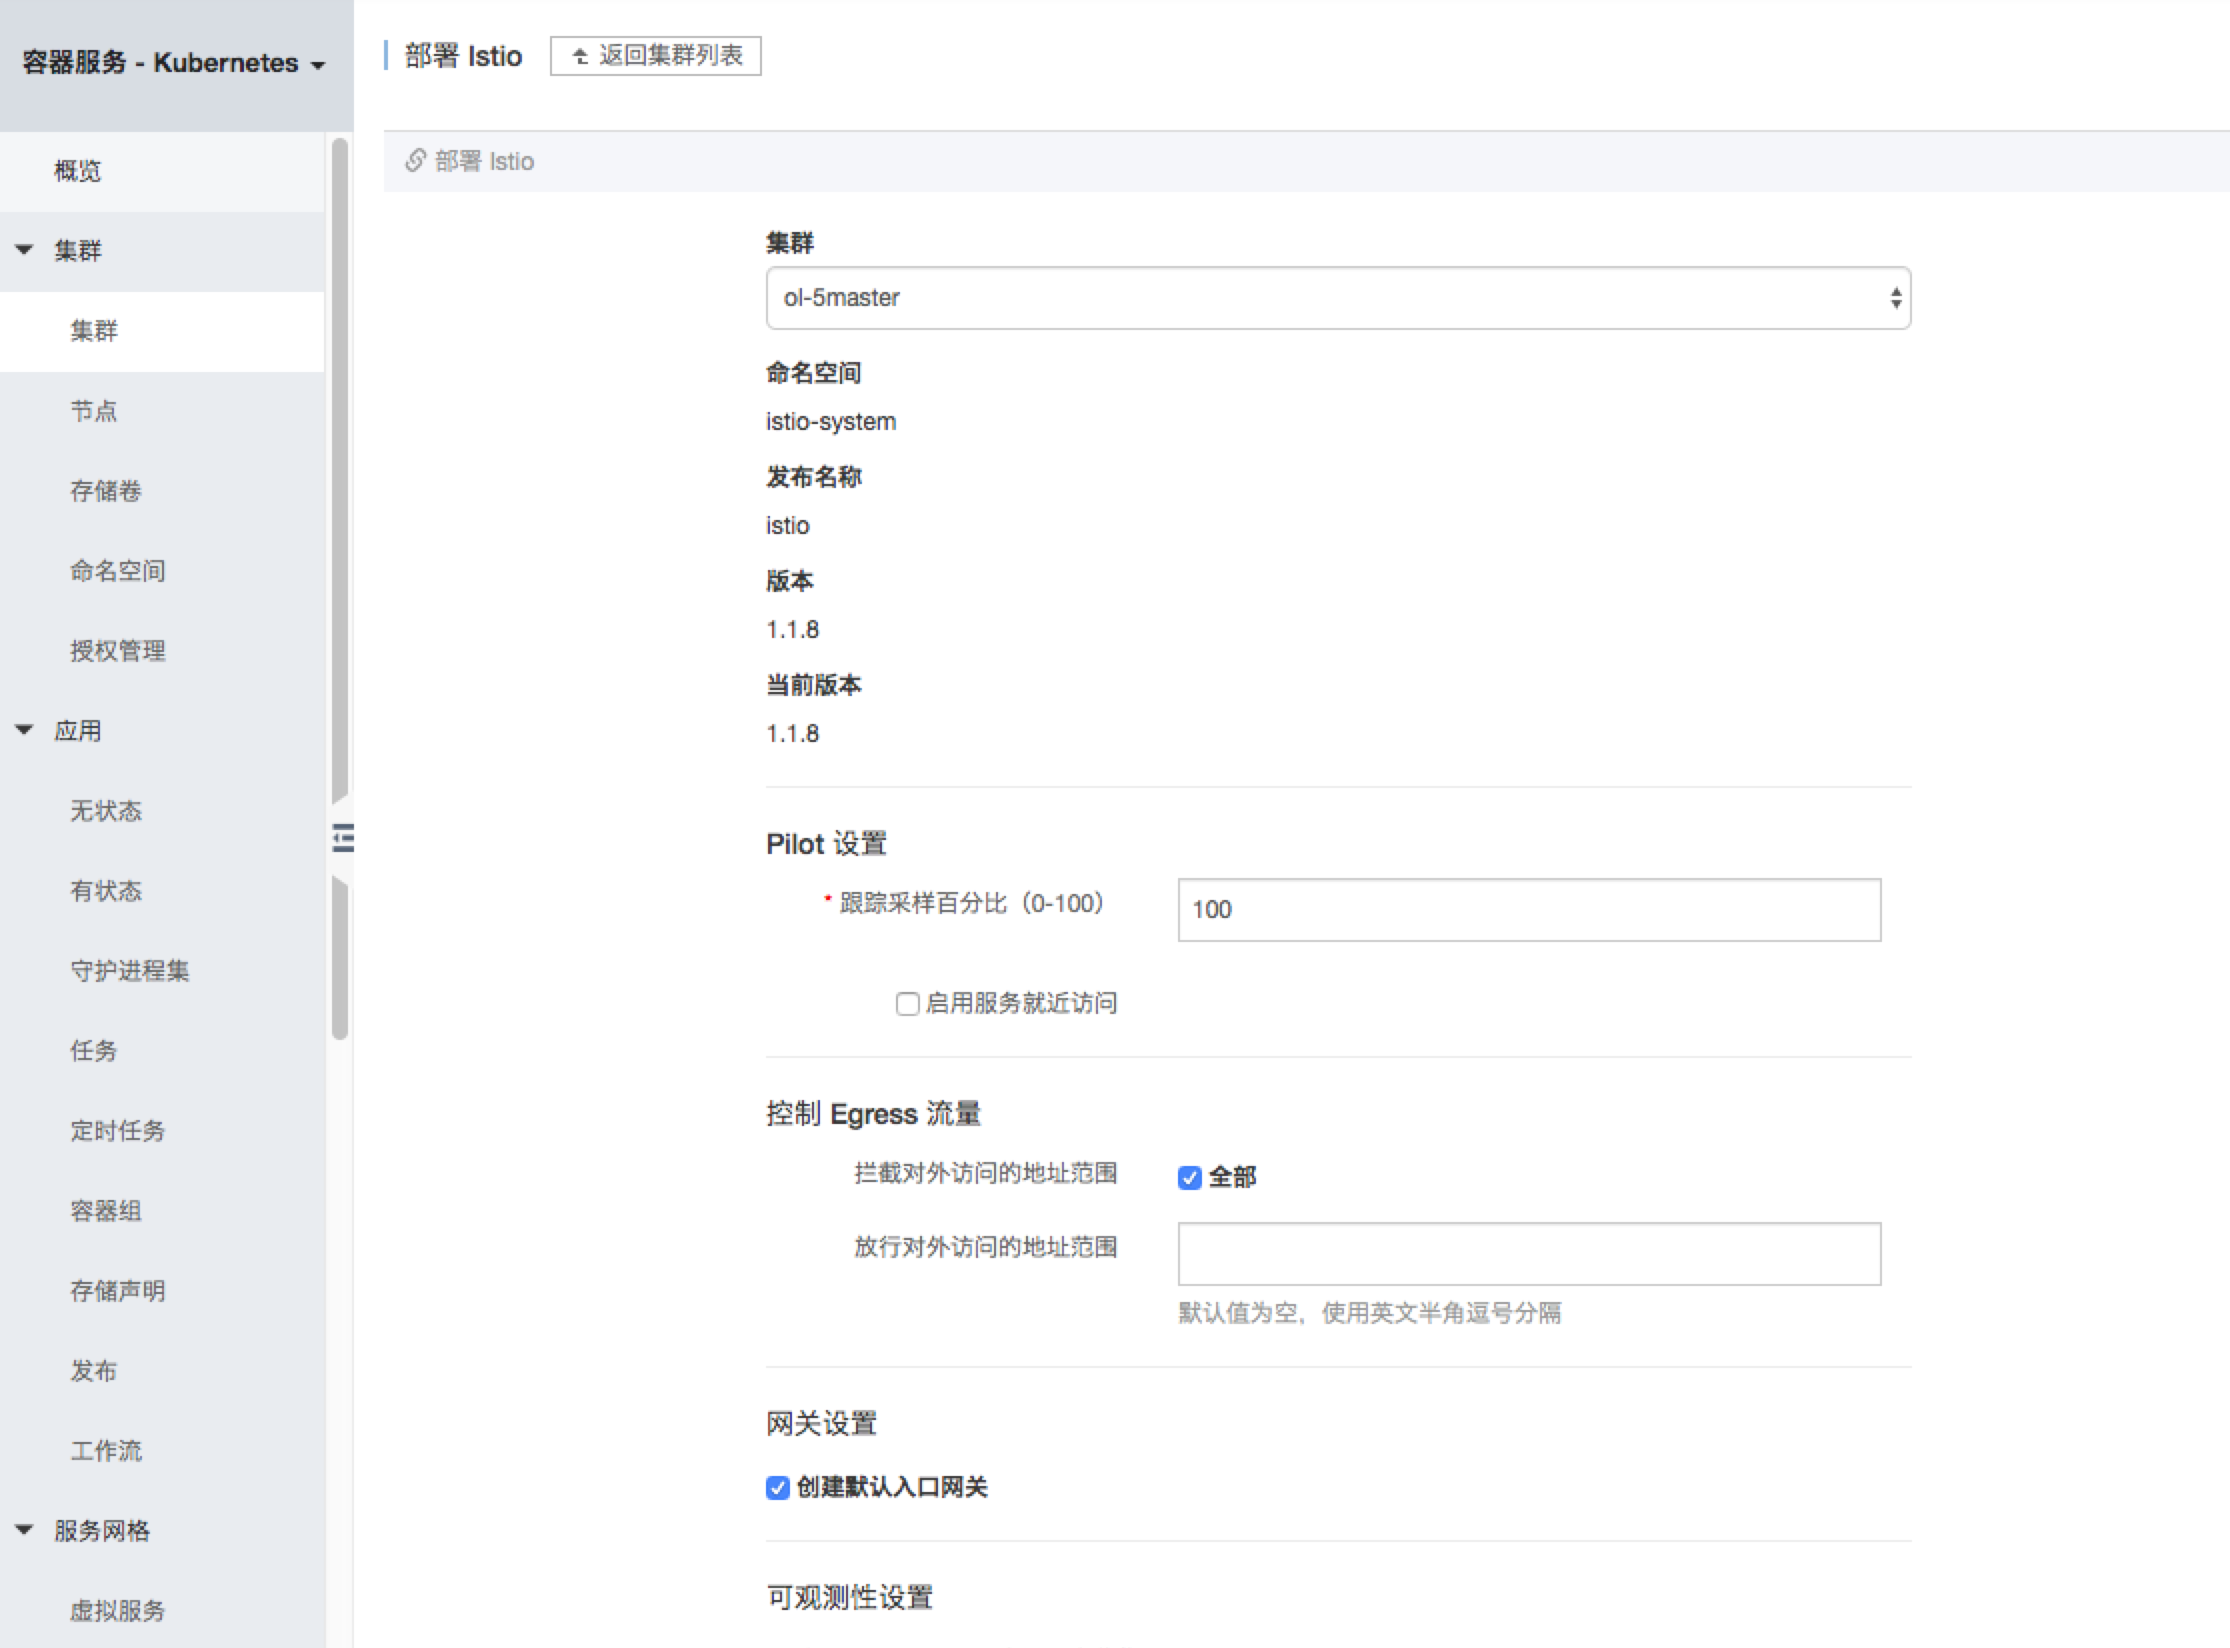
Task: Click the 默认值为空 hint text
Action: [1370, 1313]
